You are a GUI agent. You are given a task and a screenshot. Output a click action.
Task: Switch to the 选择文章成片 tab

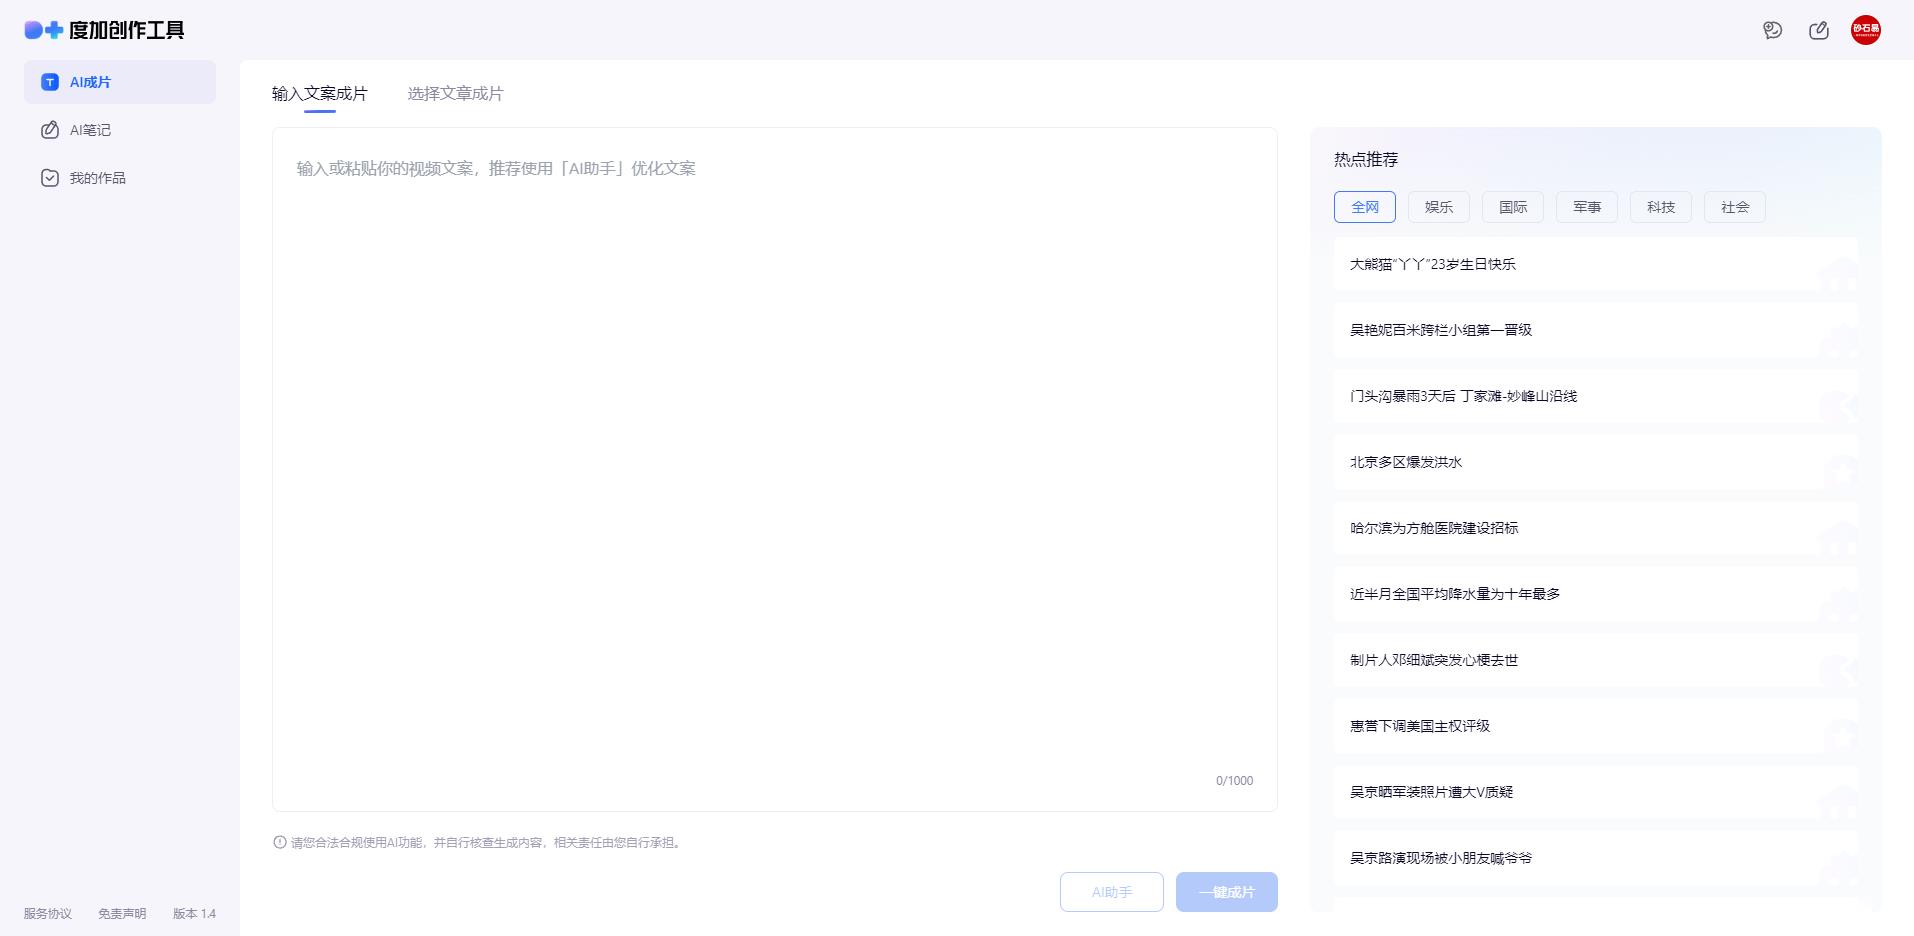click(x=455, y=93)
